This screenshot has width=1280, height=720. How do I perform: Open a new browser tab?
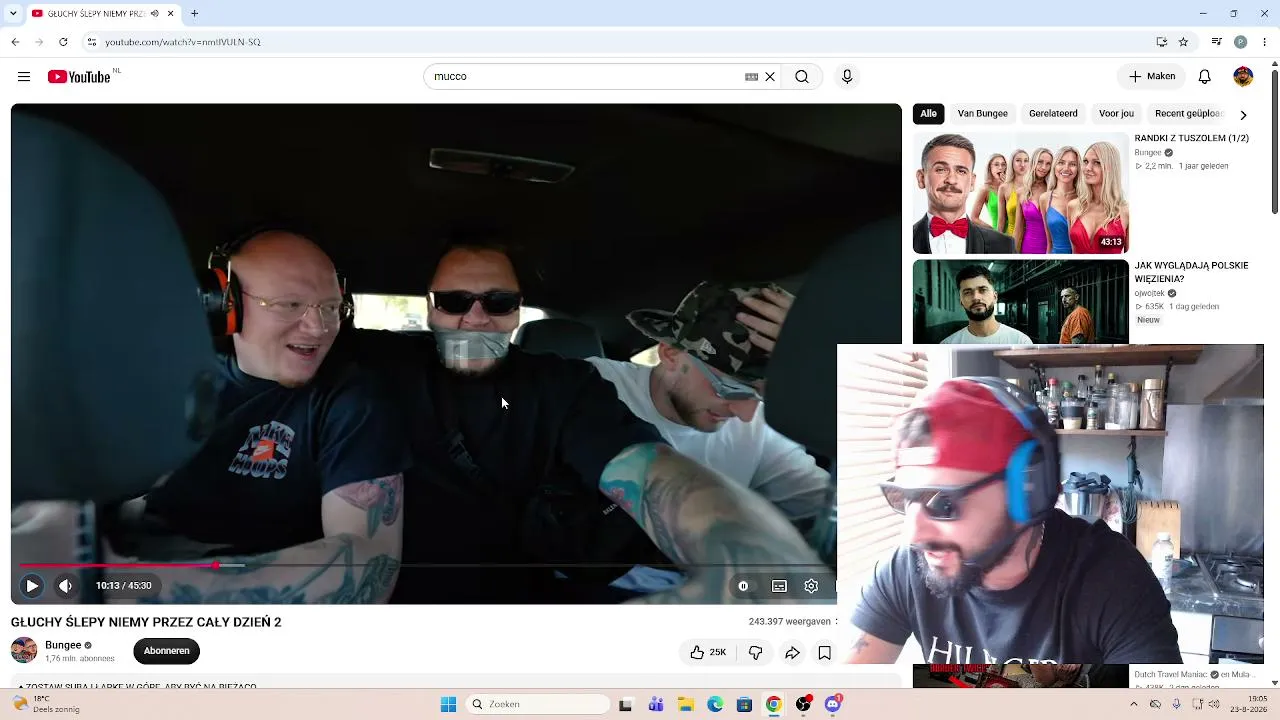pyautogui.click(x=194, y=14)
